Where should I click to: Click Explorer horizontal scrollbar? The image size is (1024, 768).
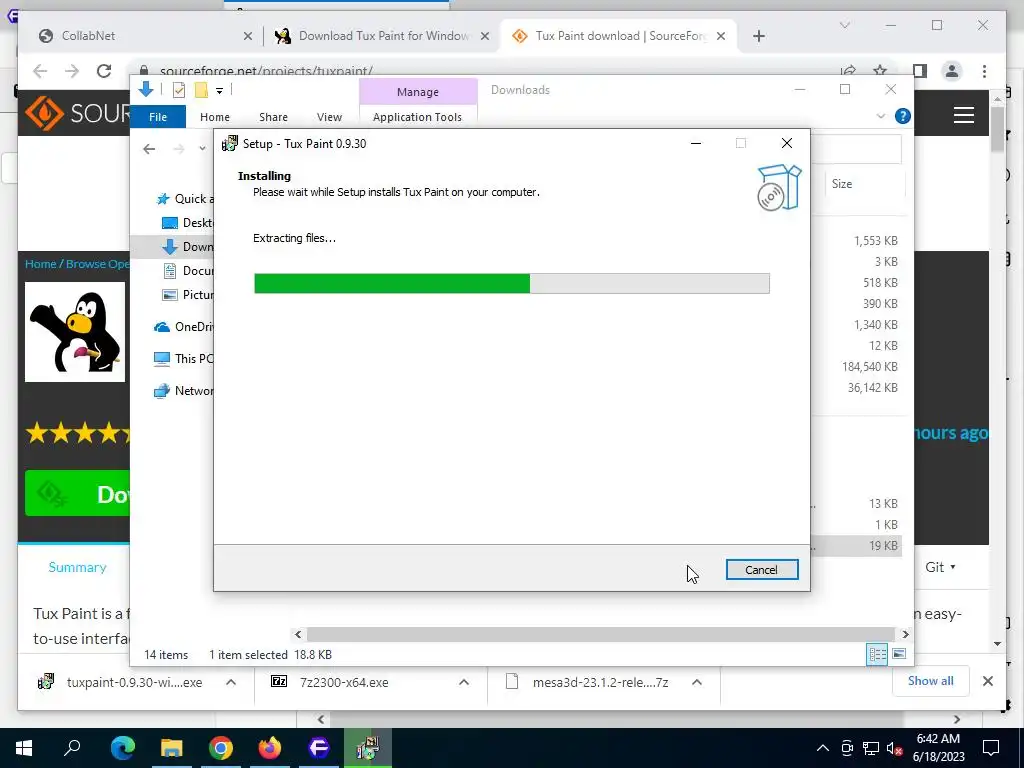click(600, 634)
